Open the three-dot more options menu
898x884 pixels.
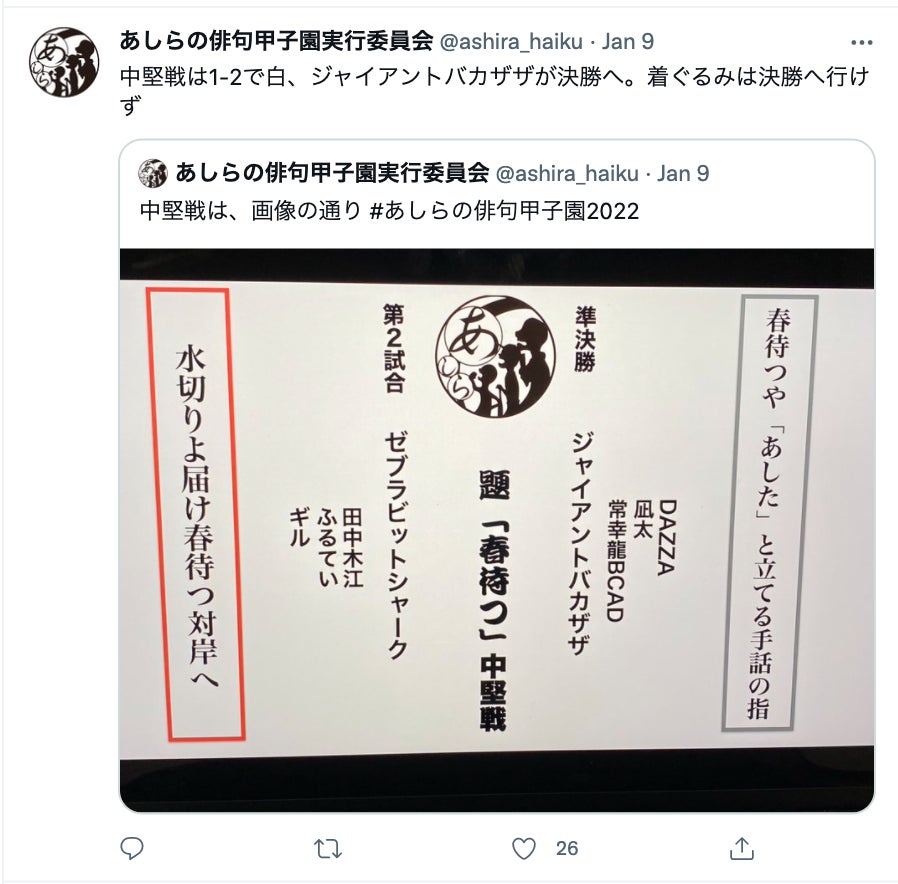861,42
